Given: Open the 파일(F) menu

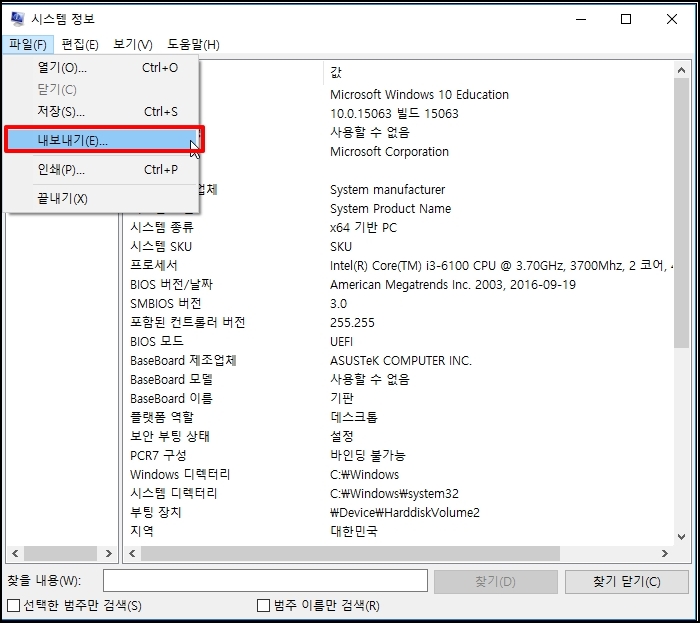Looking at the screenshot, I should pos(28,45).
